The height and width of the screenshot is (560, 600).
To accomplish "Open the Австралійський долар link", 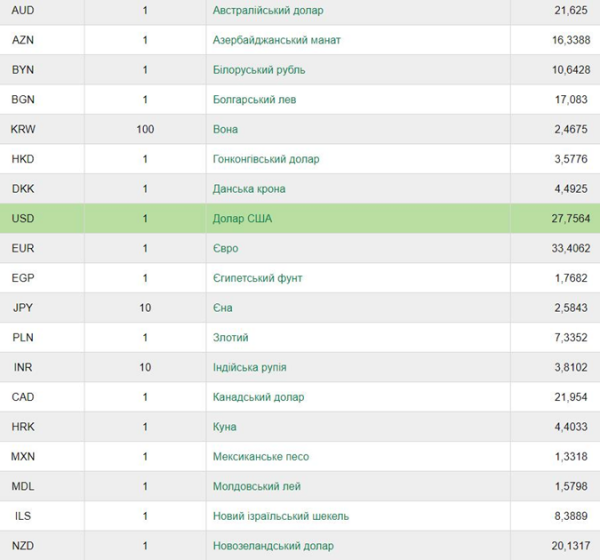I will 268,10.
